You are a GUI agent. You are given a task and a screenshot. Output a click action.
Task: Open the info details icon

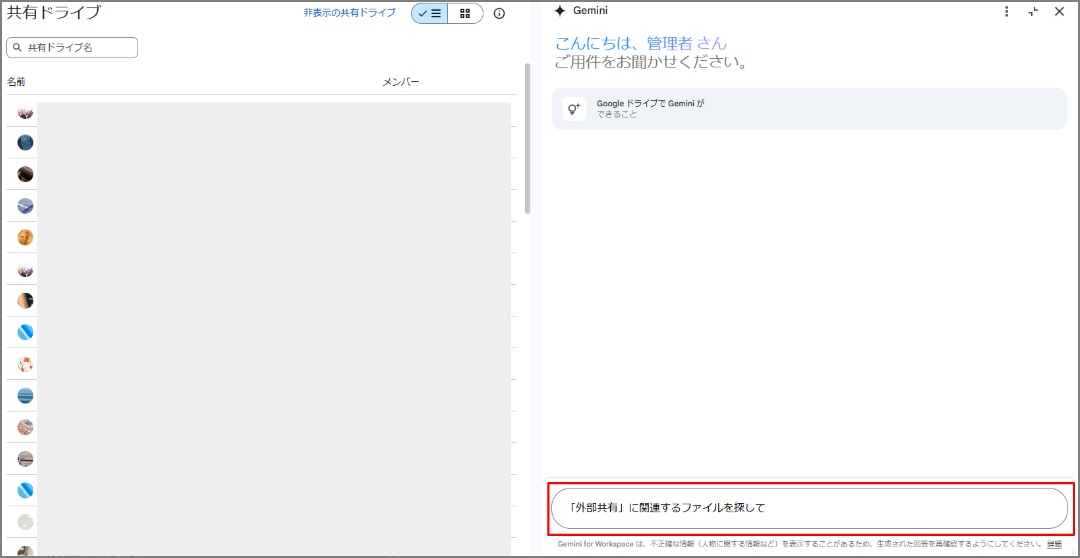(x=499, y=13)
